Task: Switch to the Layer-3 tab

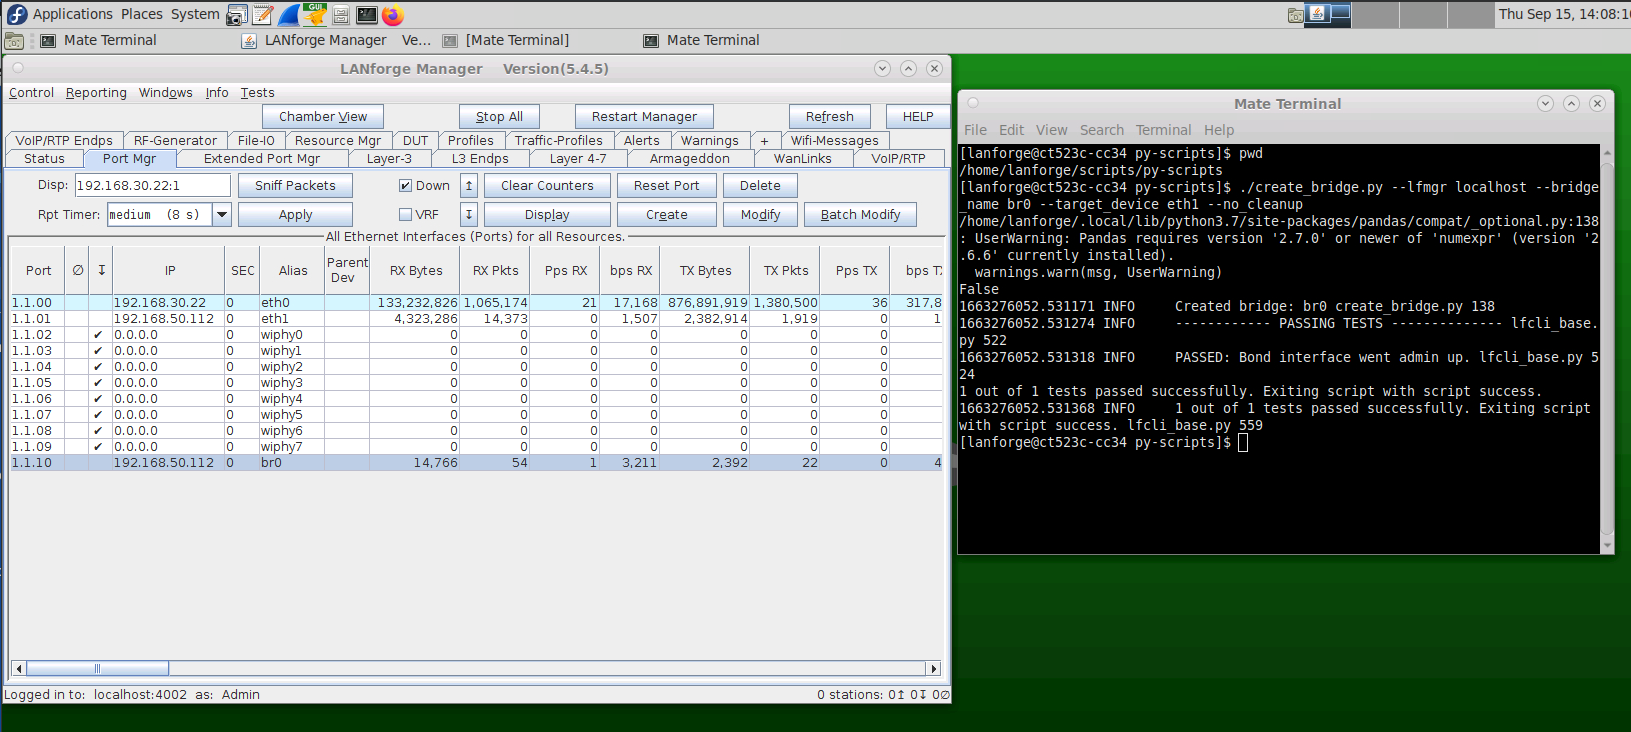Action: [389, 159]
